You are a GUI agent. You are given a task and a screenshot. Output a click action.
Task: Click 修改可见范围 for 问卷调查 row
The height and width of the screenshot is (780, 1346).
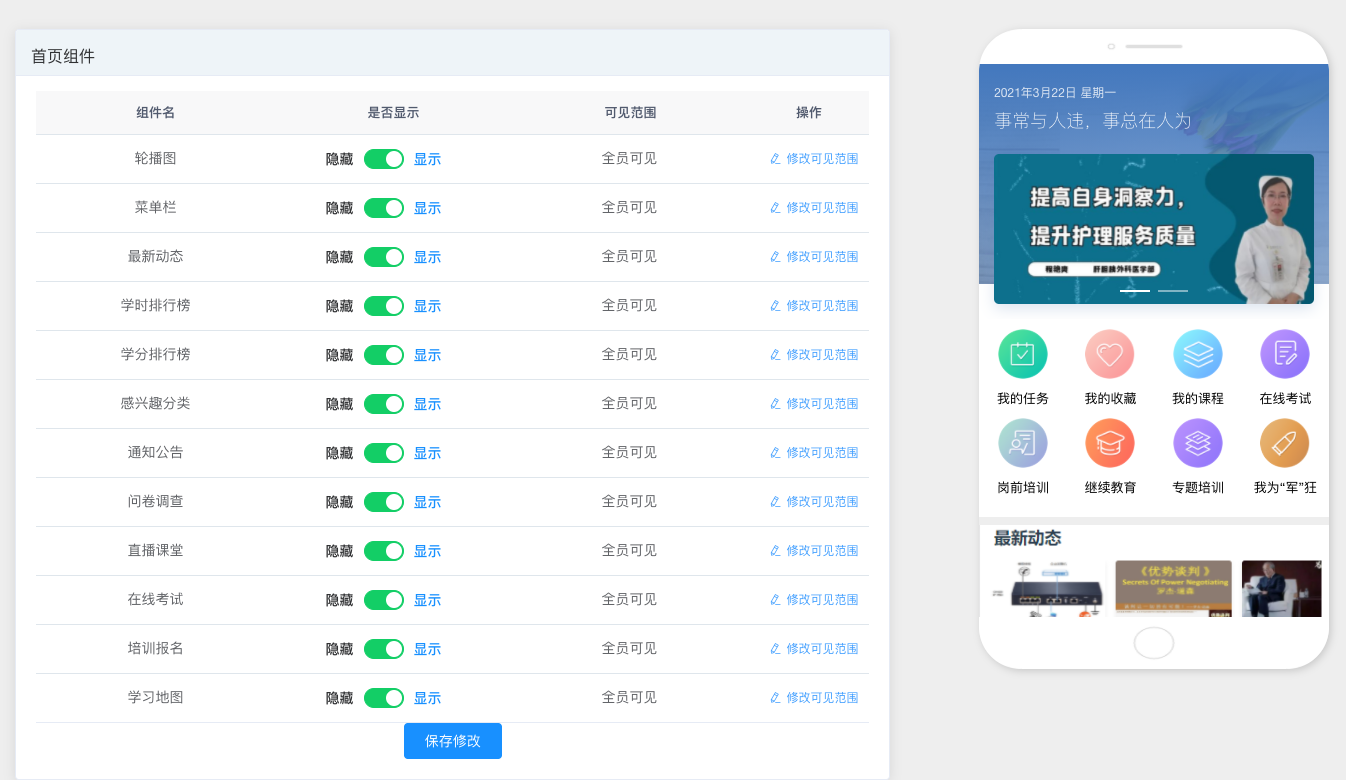pyautogui.click(x=814, y=502)
